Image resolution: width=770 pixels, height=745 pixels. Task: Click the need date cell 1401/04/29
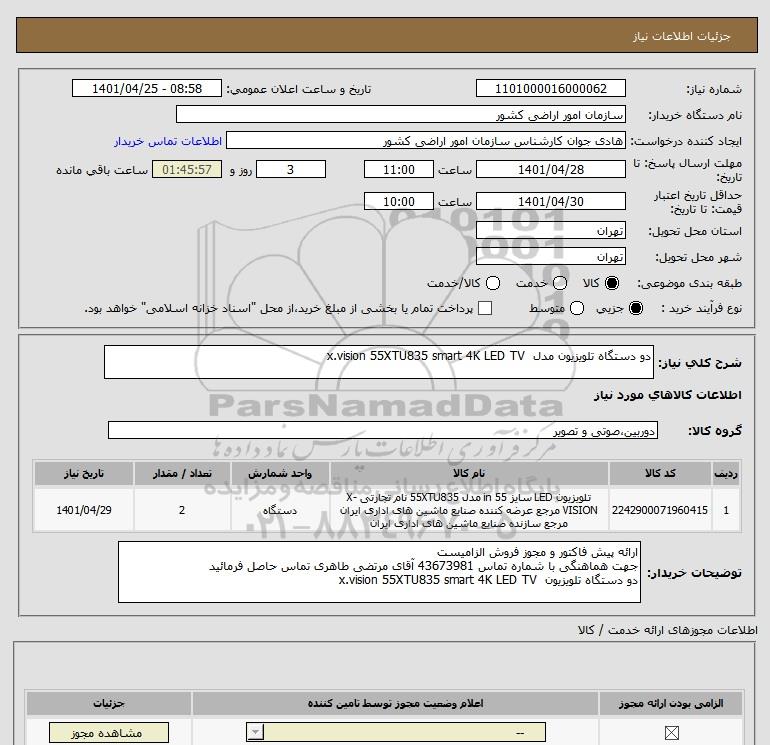click(83, 510)
